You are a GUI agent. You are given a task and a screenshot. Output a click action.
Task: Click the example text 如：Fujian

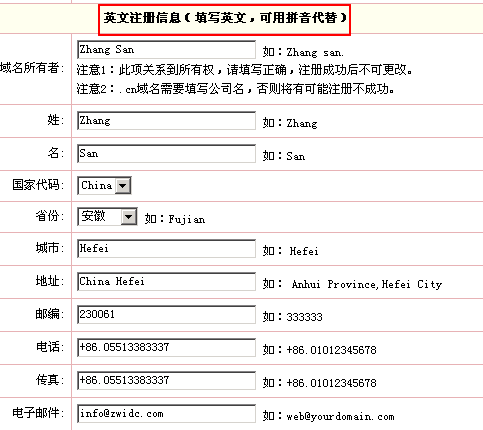pos(175,219)
